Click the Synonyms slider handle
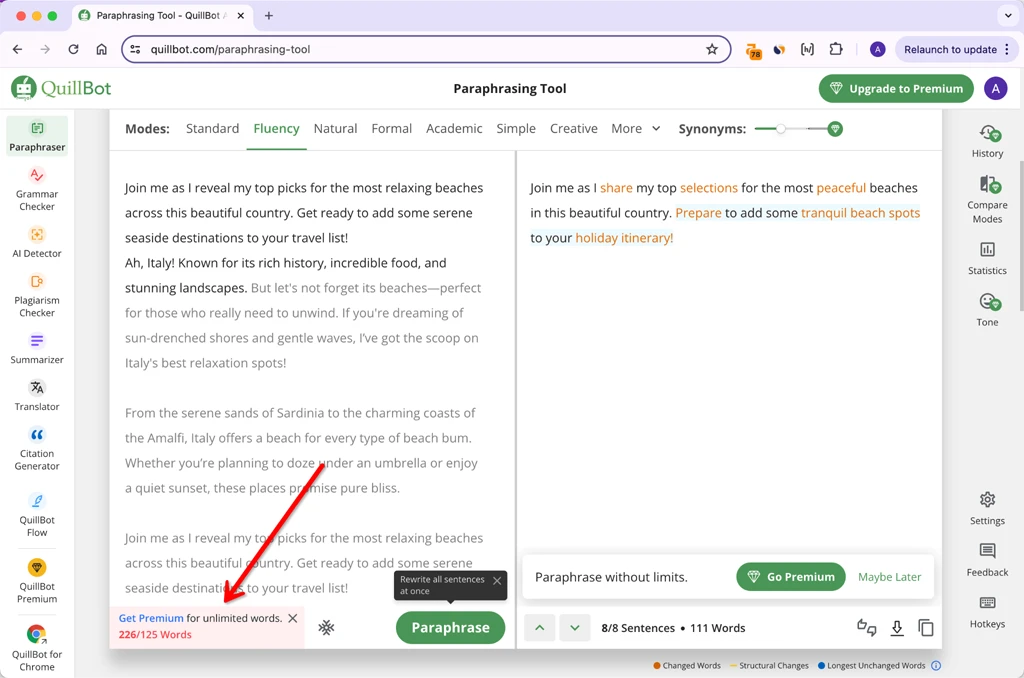This screenshot has height=678, width=1024. (780, 129)
